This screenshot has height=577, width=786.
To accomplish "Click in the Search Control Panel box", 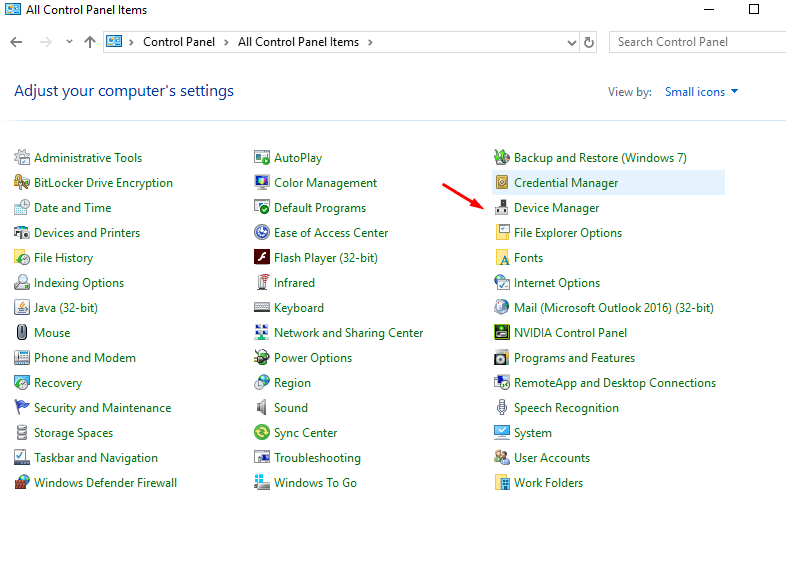I will pos(695,42).
